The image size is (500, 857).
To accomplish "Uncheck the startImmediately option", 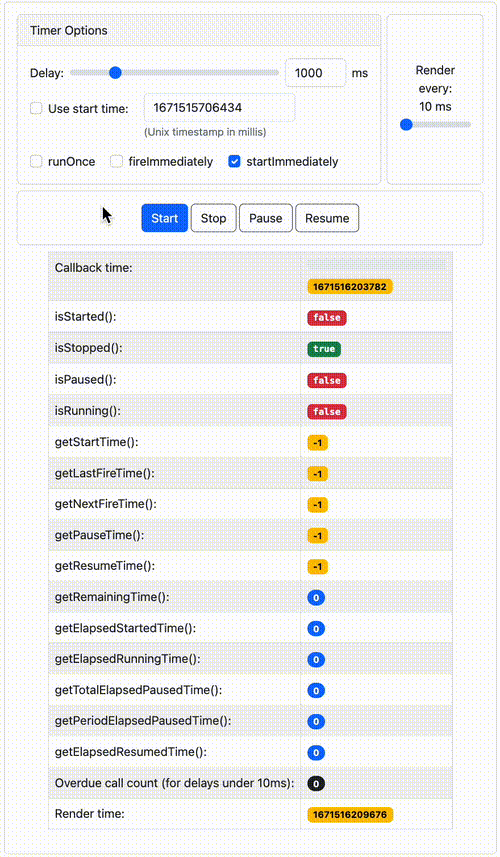I will pyautogui.click(x=234, y=161).
